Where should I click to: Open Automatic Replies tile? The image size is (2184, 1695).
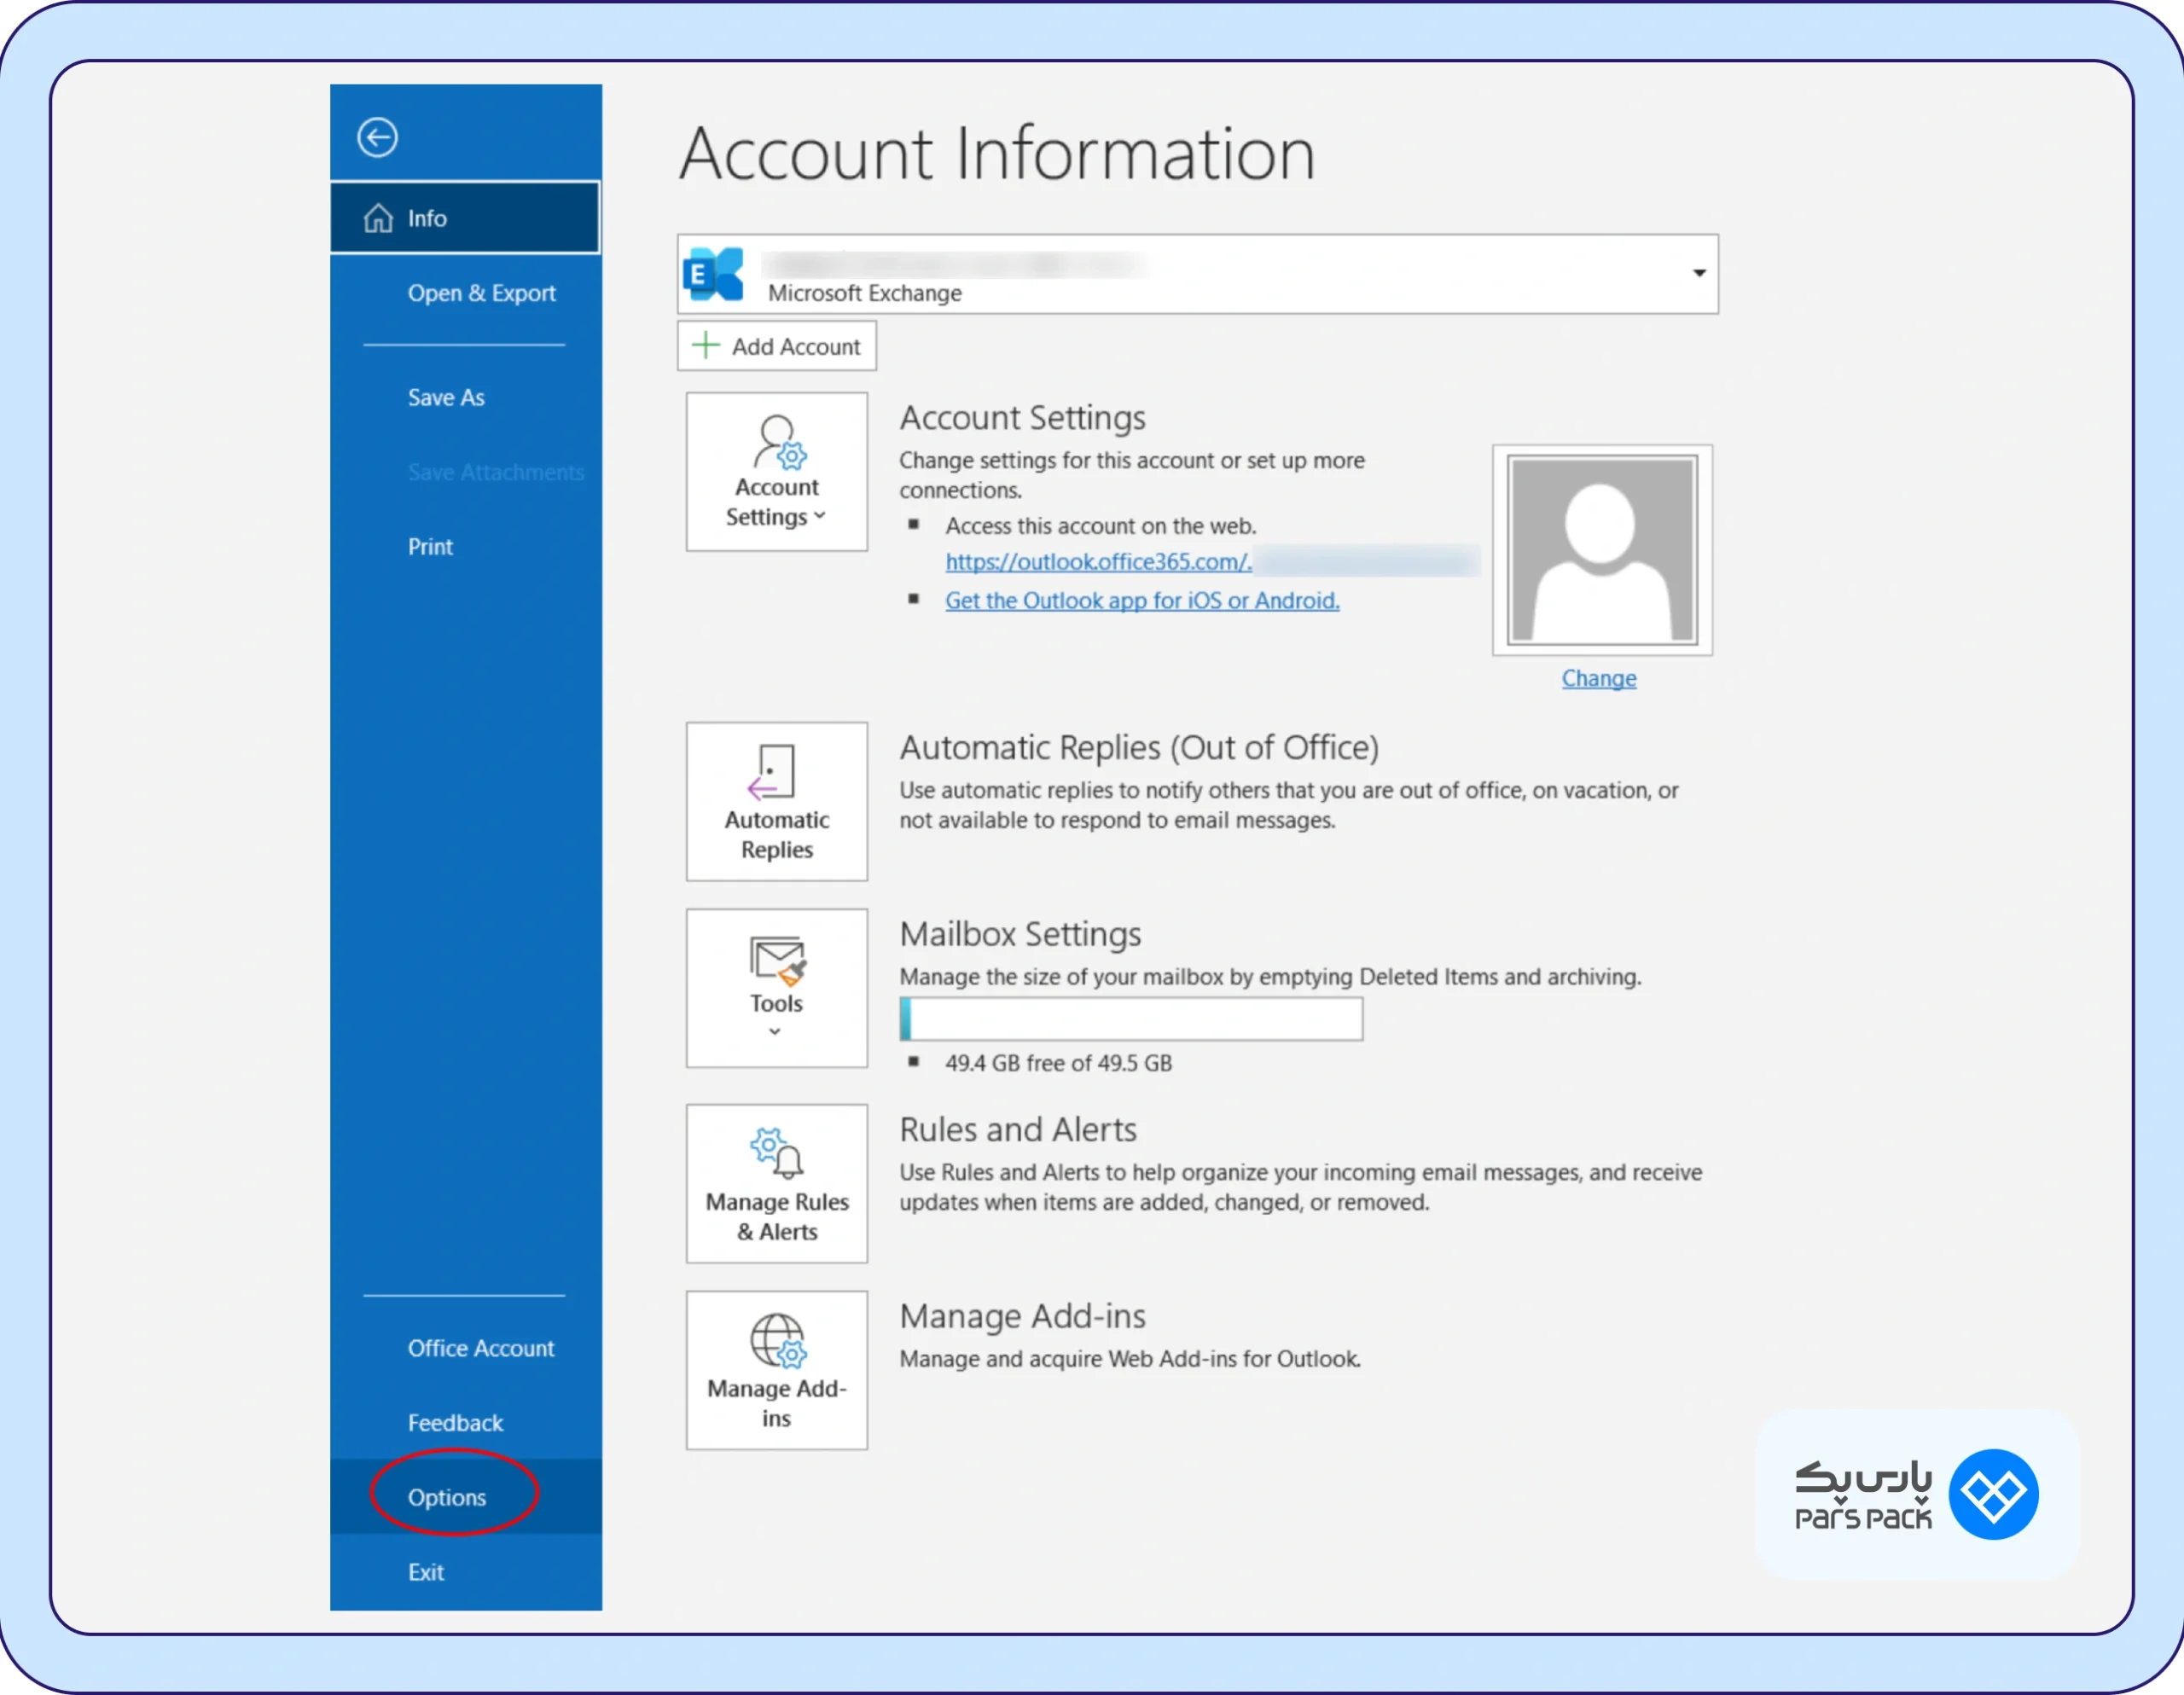776,801
